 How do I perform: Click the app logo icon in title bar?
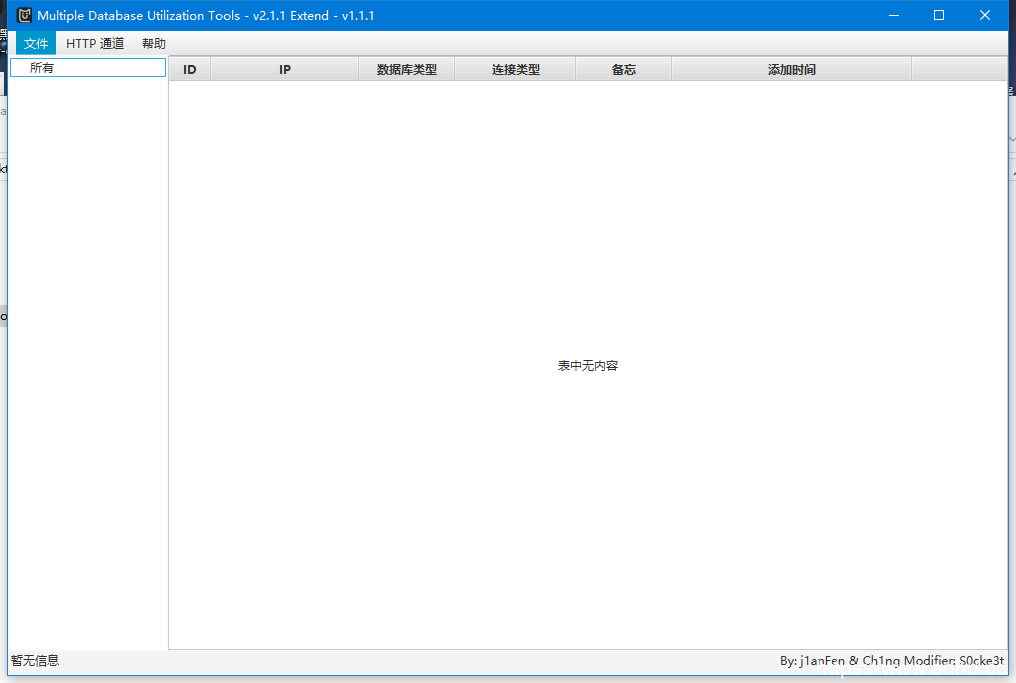(x=24, y=15)
